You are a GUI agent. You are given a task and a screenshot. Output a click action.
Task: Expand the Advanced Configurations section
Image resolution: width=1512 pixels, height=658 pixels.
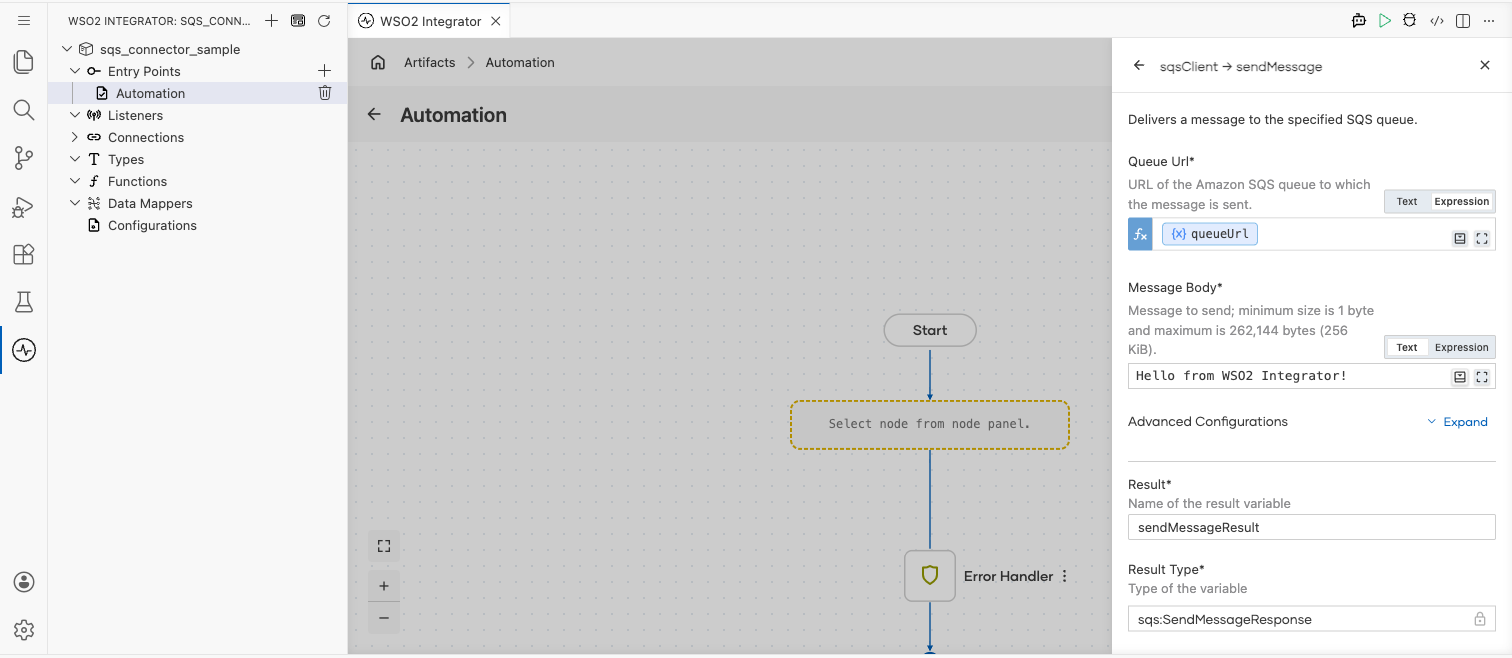click(1458, 422)
